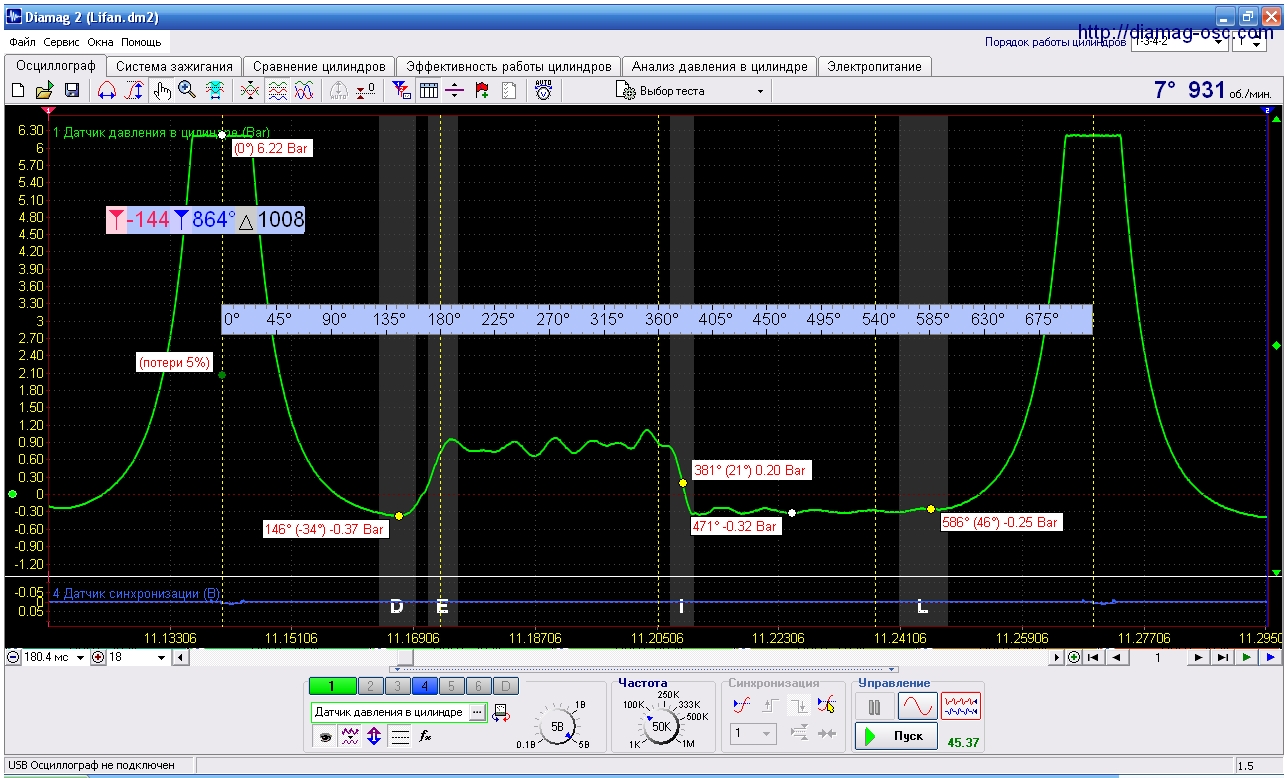
Task: Jump to the first frame button
Action: tap(1094, 657)
